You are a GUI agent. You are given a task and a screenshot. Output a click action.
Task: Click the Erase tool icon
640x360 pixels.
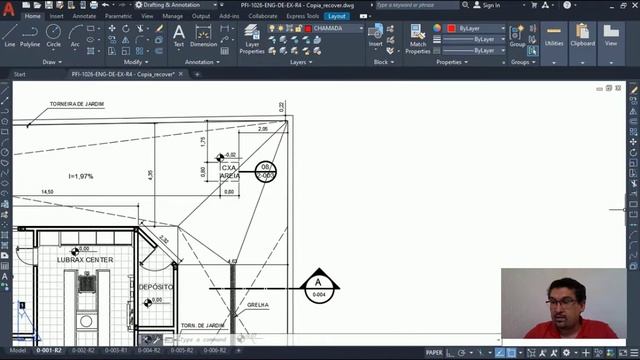point(159,29)
